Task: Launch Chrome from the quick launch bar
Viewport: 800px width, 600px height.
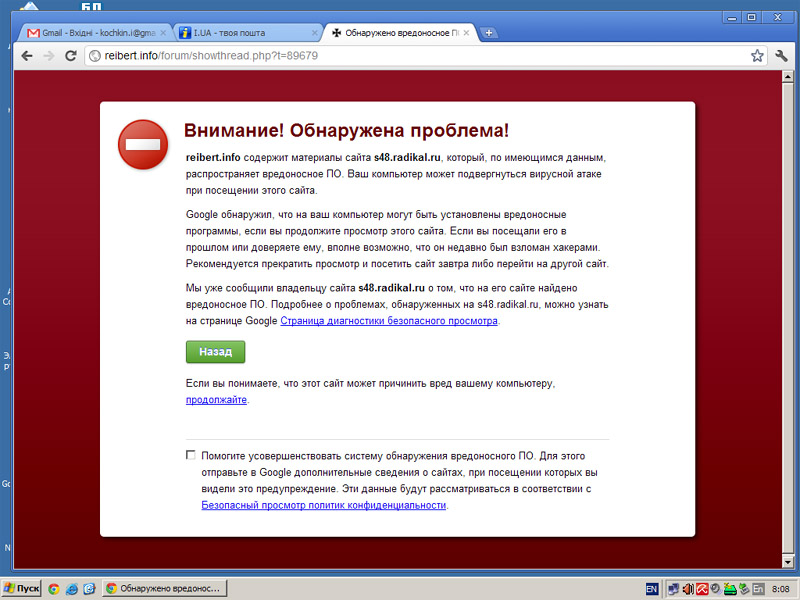Action: pos(54,589)
